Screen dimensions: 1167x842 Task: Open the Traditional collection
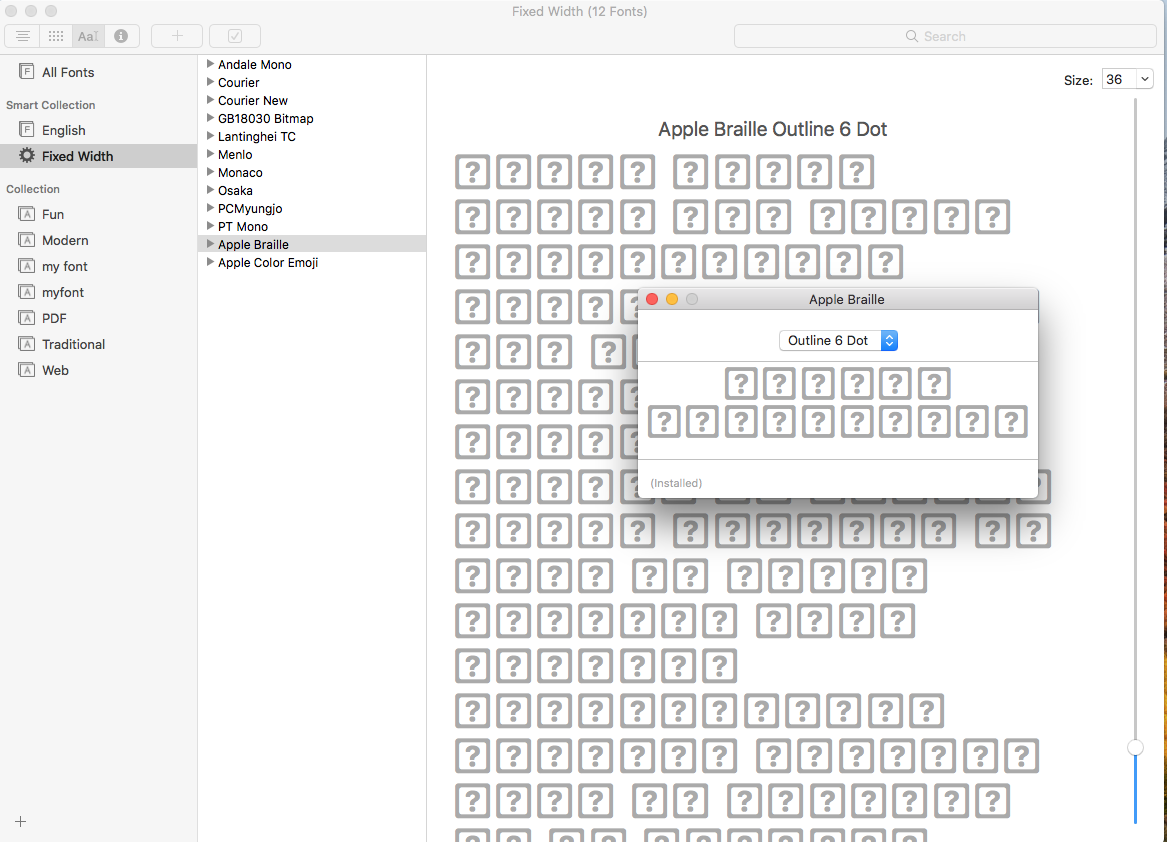(x=73, y=344)
